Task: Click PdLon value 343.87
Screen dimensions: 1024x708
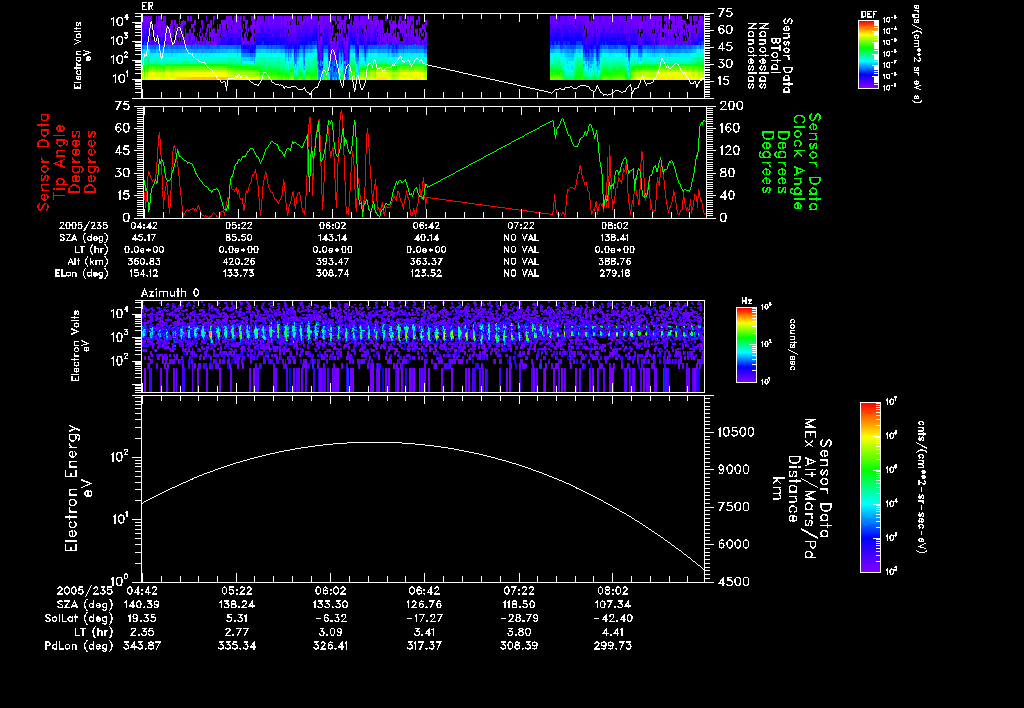Action: pos(142,646)
